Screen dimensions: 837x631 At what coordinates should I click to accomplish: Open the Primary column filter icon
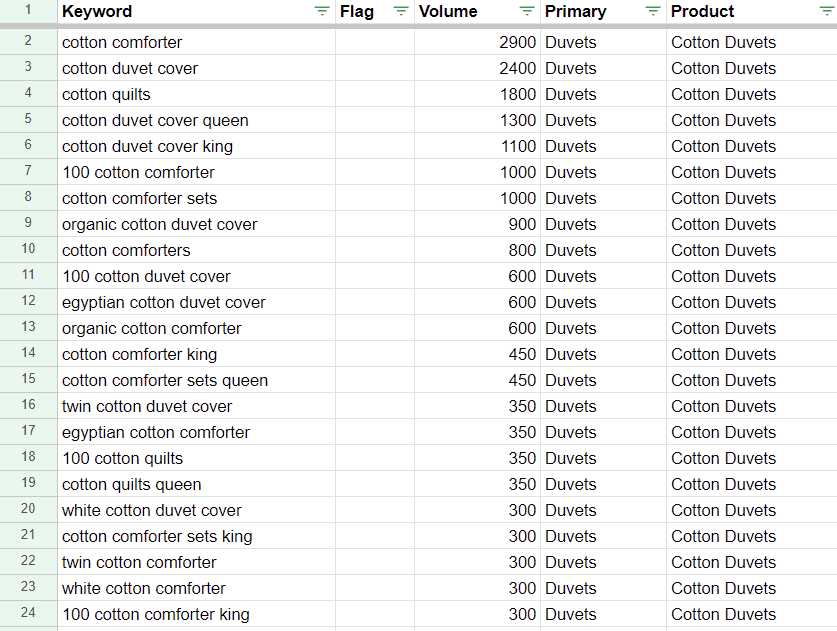tap(653, 11)
